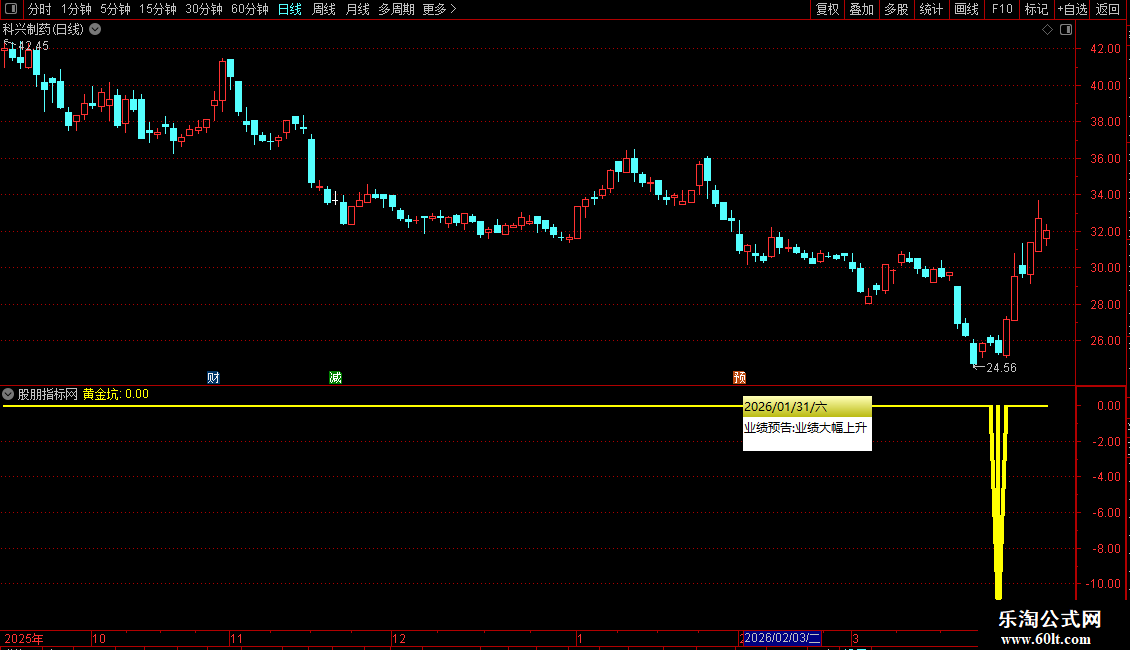Select the 15分钟 period tab

tap(158, 9)
